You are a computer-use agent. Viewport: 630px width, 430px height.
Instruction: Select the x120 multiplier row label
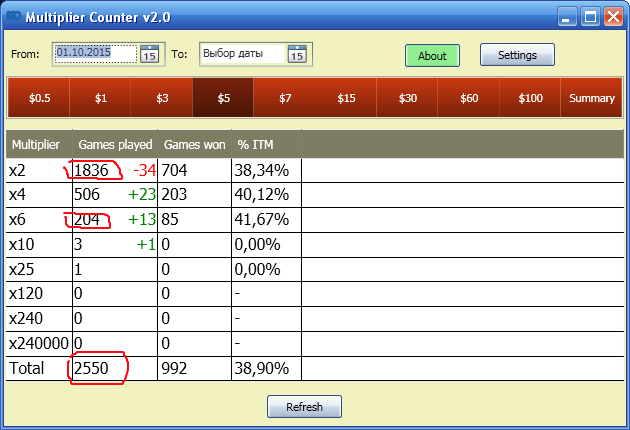[x=26, y=293]
